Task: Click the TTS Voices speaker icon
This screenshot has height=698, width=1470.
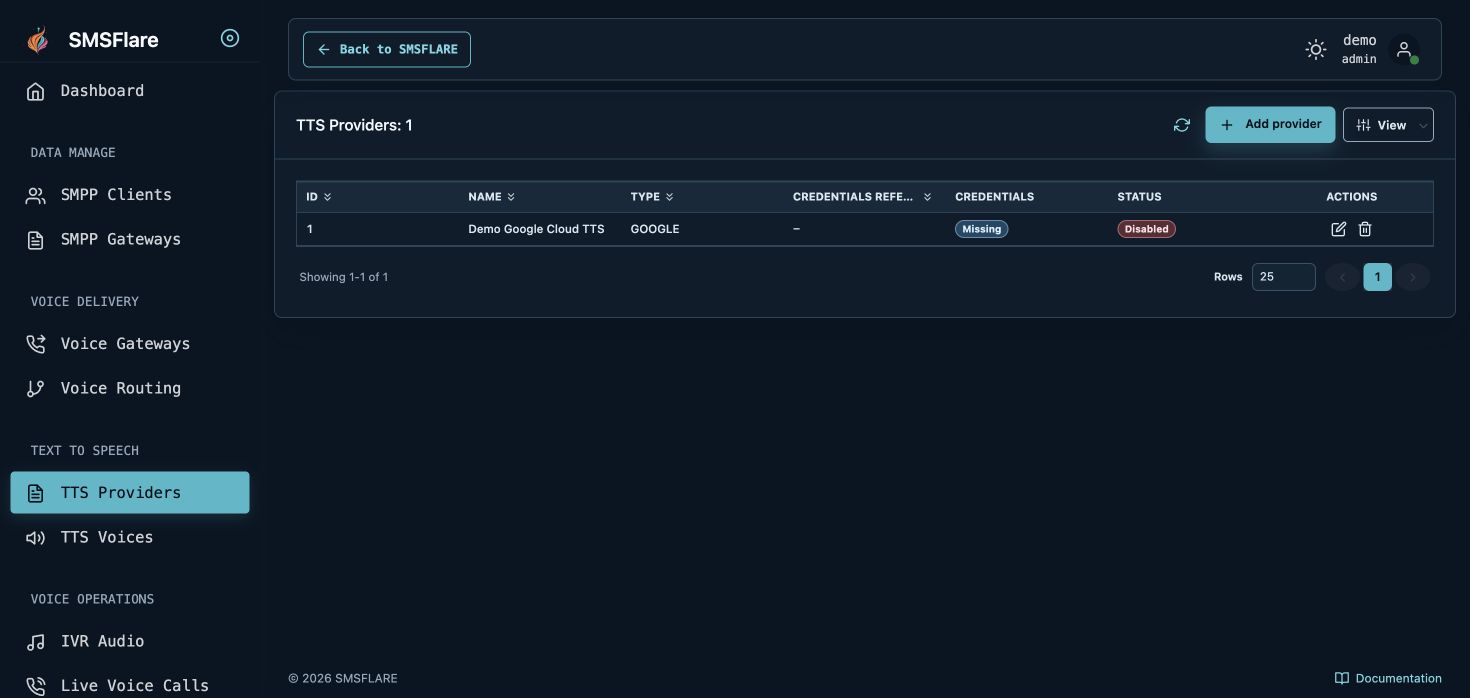Action: point(36,538)
